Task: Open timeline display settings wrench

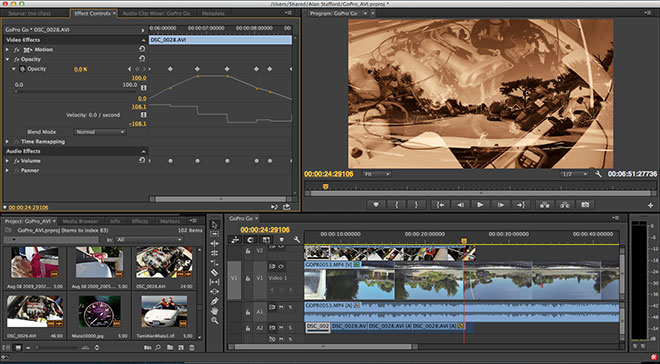Action: pyautogui.click(x=297, y=239)
